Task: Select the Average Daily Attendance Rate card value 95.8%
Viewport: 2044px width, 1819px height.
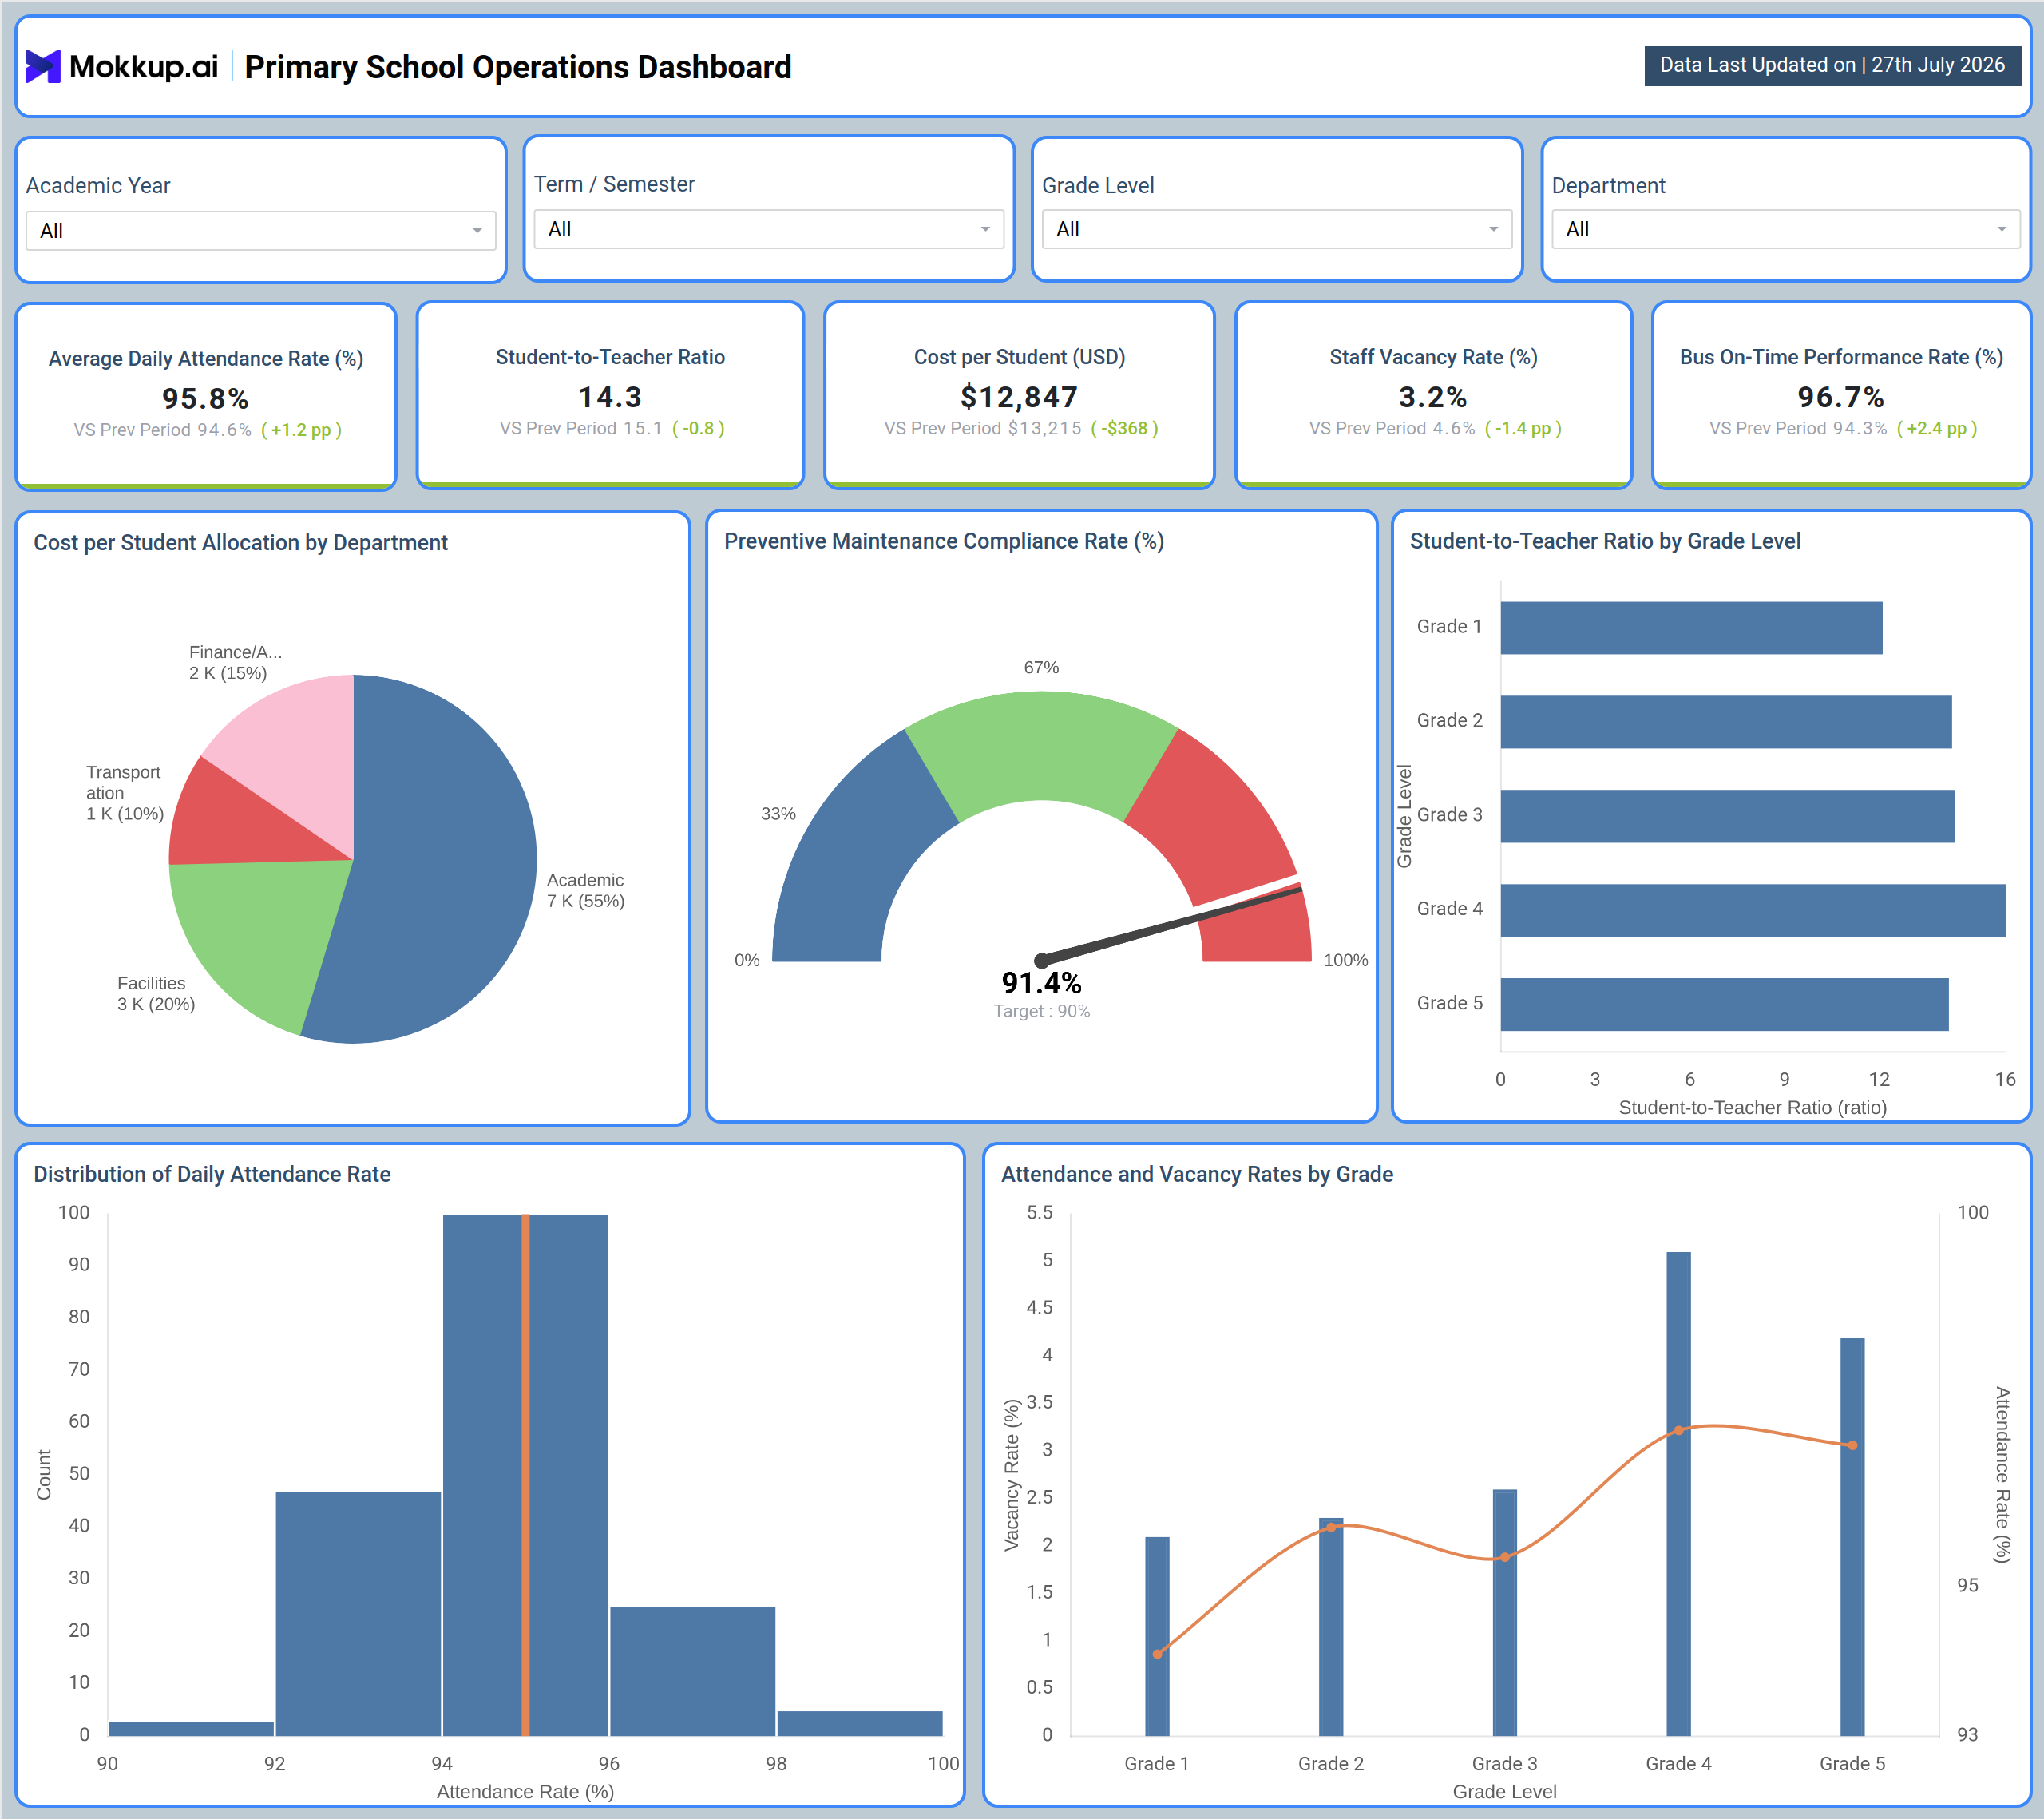Action: [x=205, y=399]
